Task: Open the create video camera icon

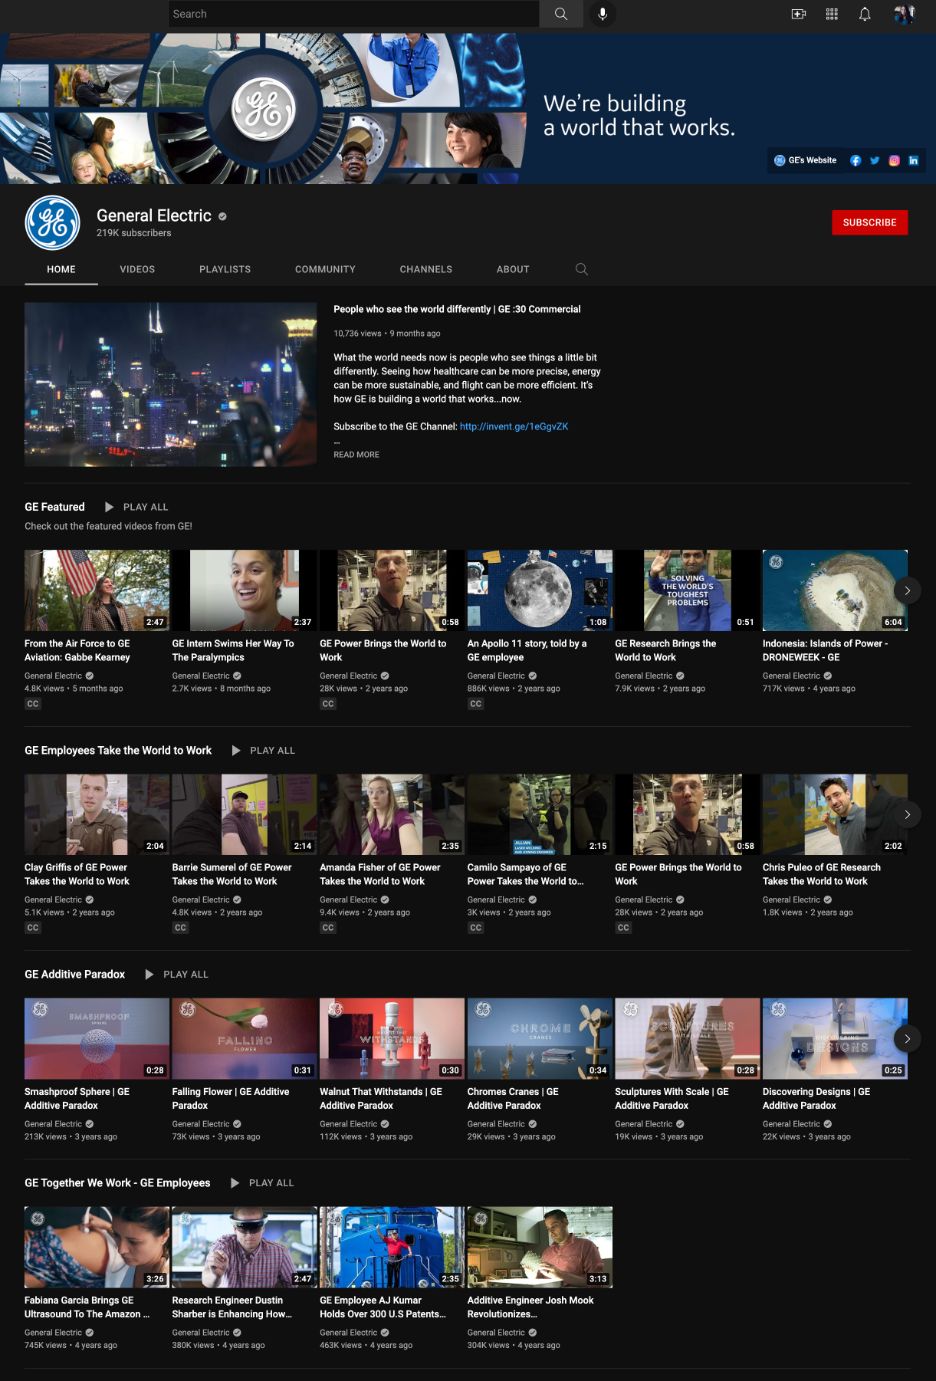Action: (x=799, y=14)
